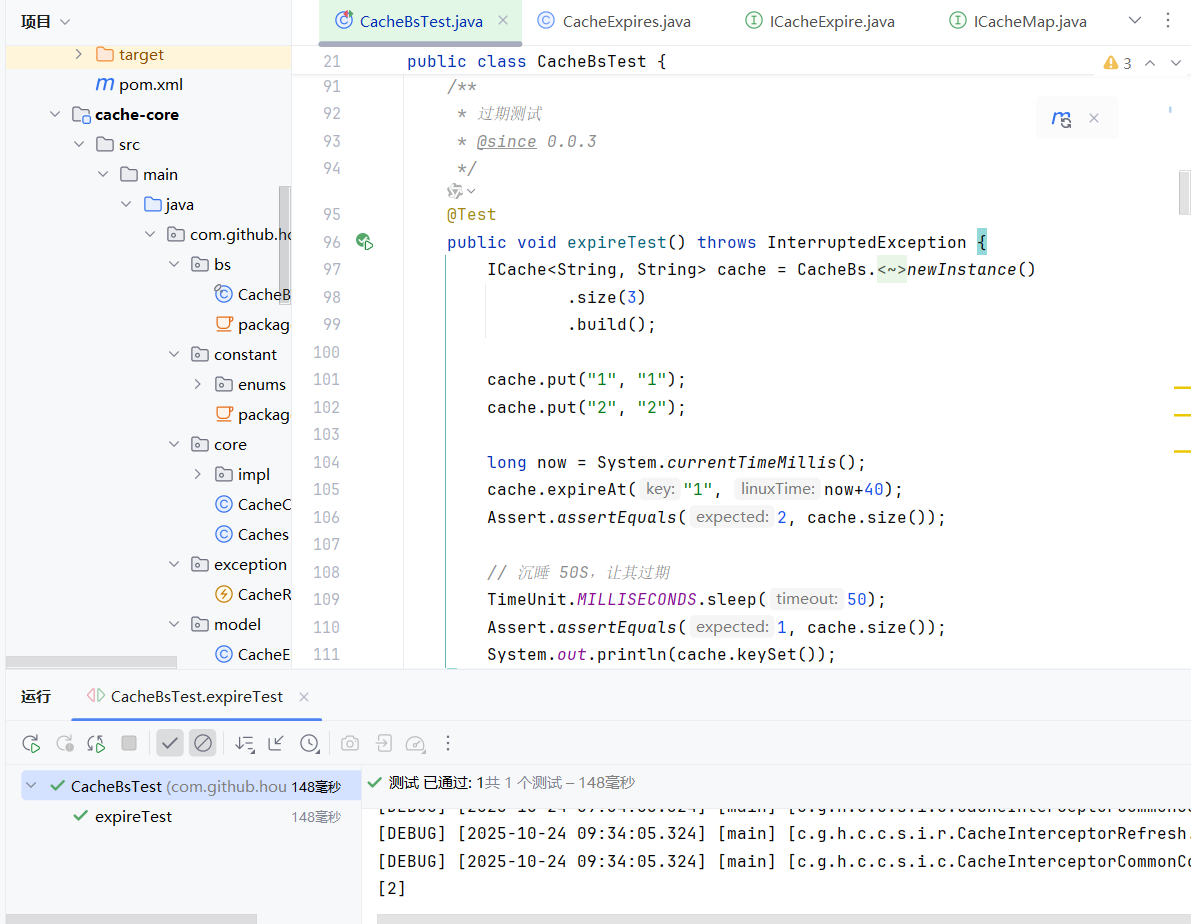1191x924 pixels.
Task: Click Toggle auto-test rerun icon
Action: tap(96, 743)
